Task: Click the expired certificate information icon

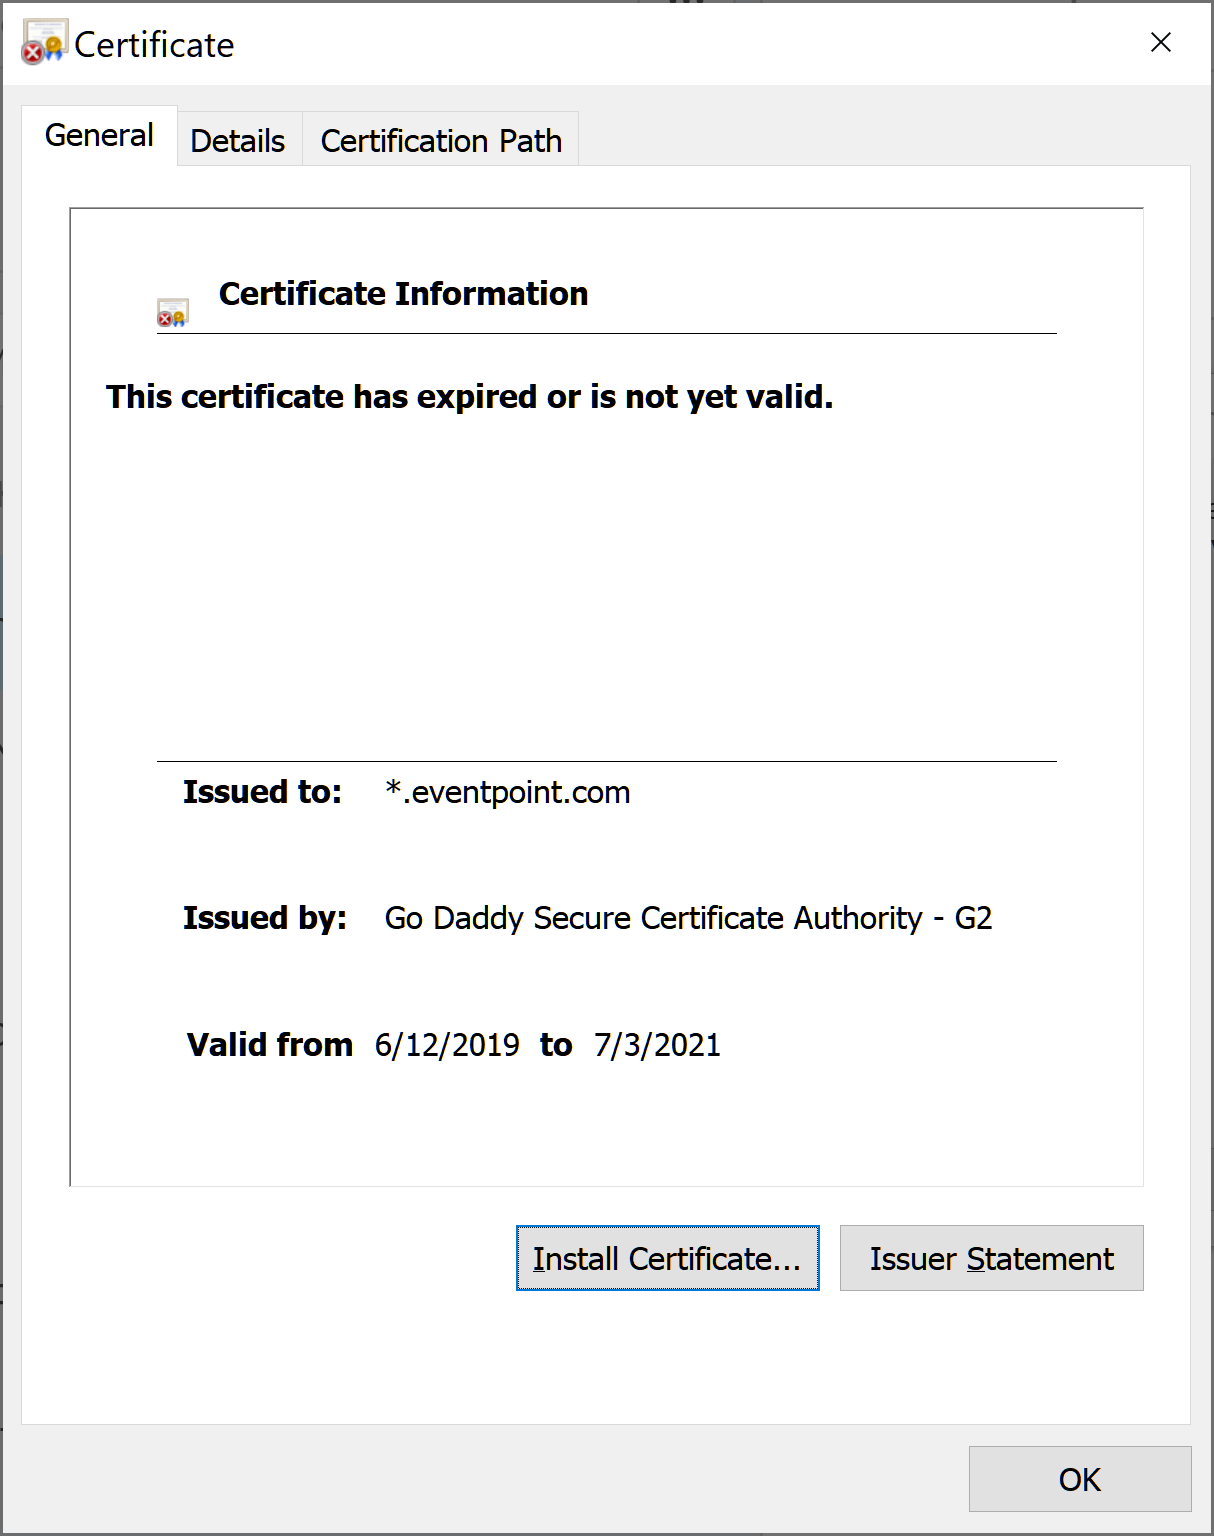Action: (172, 313)
